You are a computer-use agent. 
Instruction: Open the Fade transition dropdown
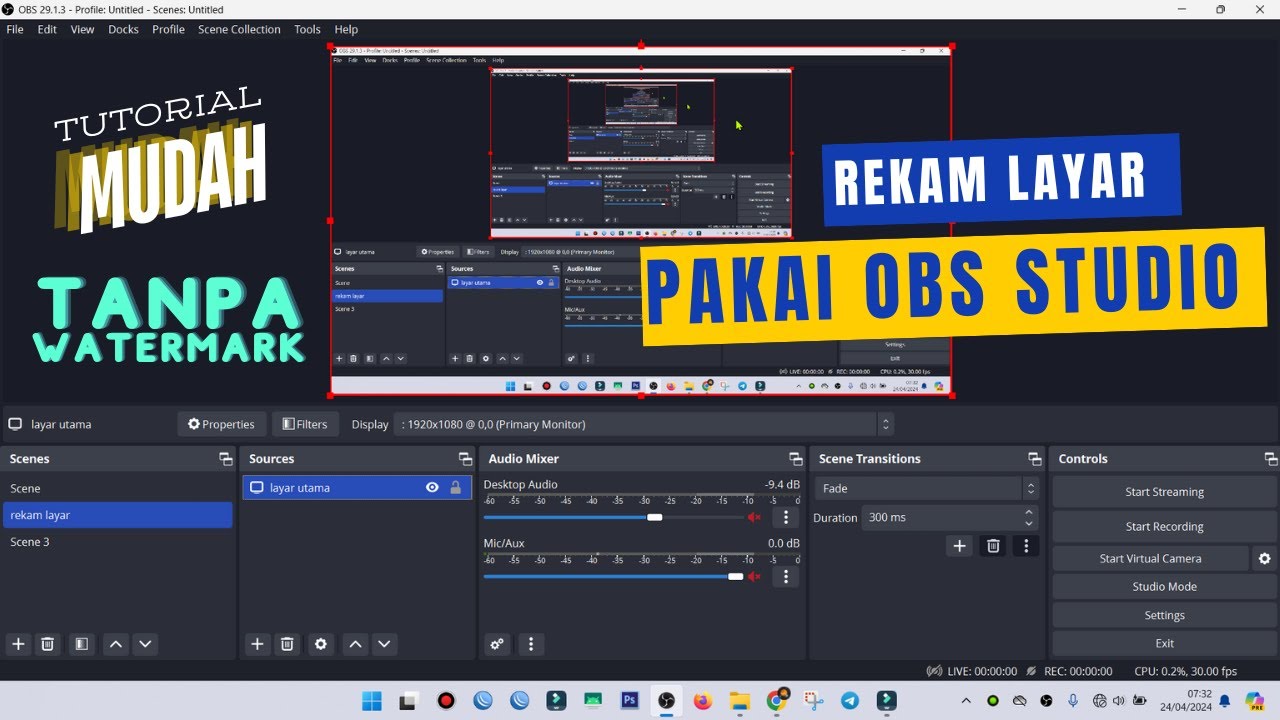coord(926,489)
